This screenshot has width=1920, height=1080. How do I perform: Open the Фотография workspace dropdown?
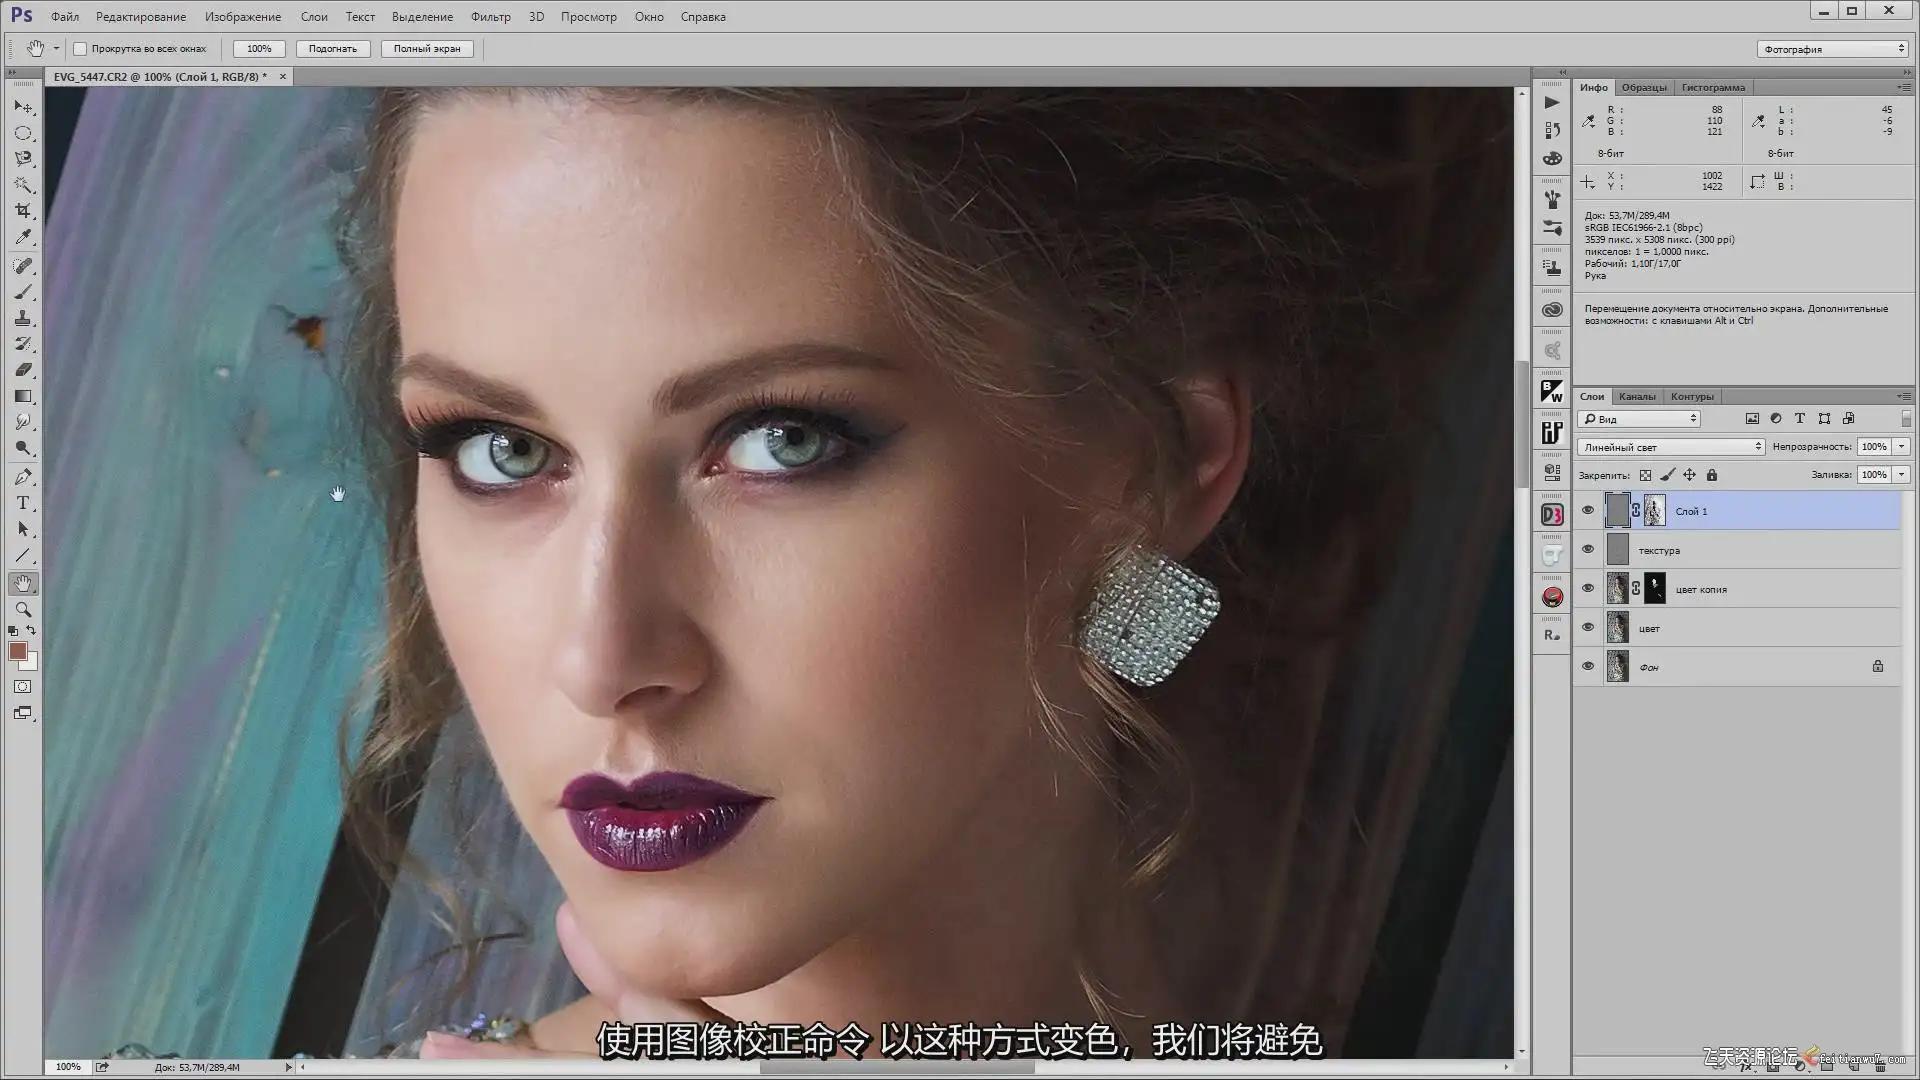click(x=1832, y=49)
